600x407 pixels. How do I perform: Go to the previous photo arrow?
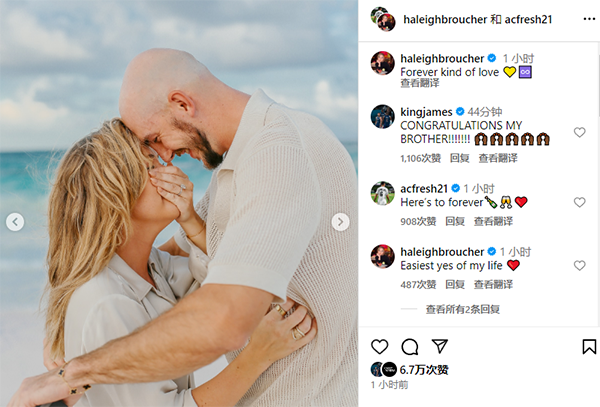point(15,222)
